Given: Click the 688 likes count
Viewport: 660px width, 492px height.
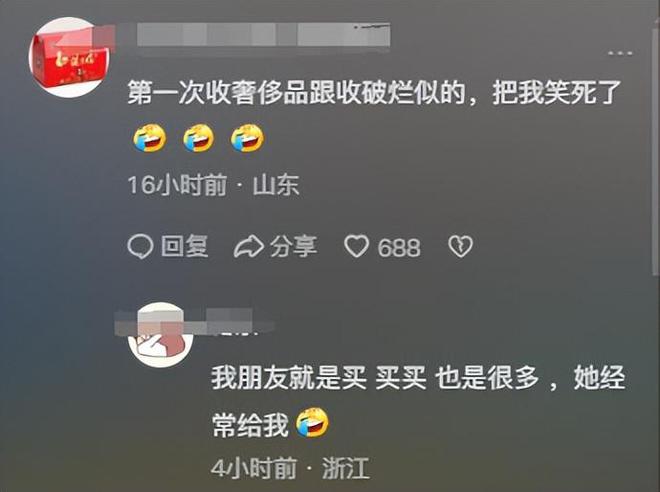Looking at the screenshot, I should 399,247.
